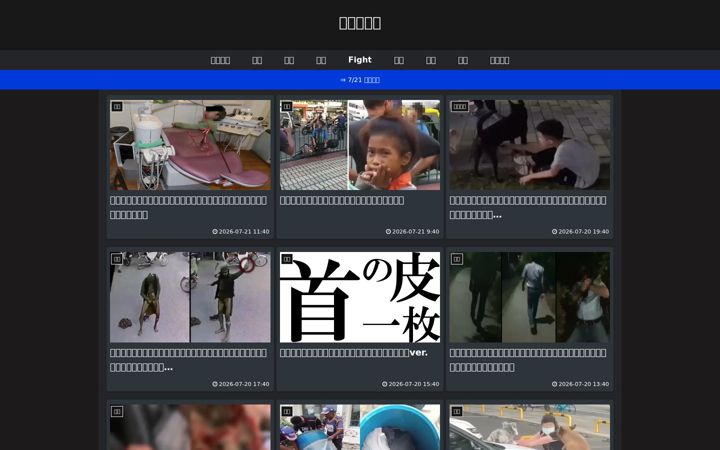The width and height of the screenshot is (720, 450).
Task: Open the post title dated 2026-07-20 13:40
Action: [528, 360]
